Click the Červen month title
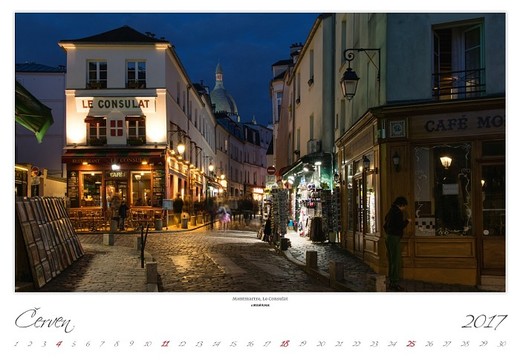Image resolution: width=520 pixels, height=360 pixels. [x=44, y=321]
